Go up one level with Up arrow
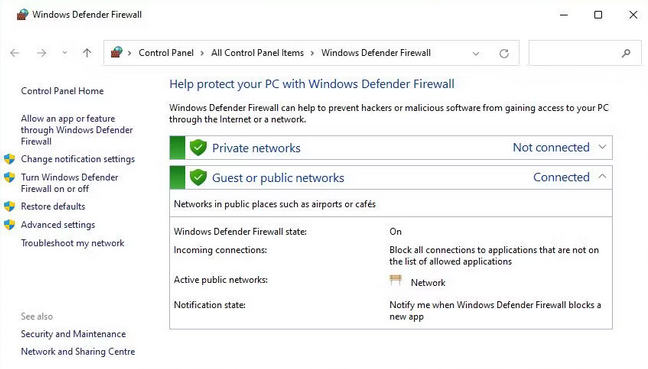 (87, 53)
